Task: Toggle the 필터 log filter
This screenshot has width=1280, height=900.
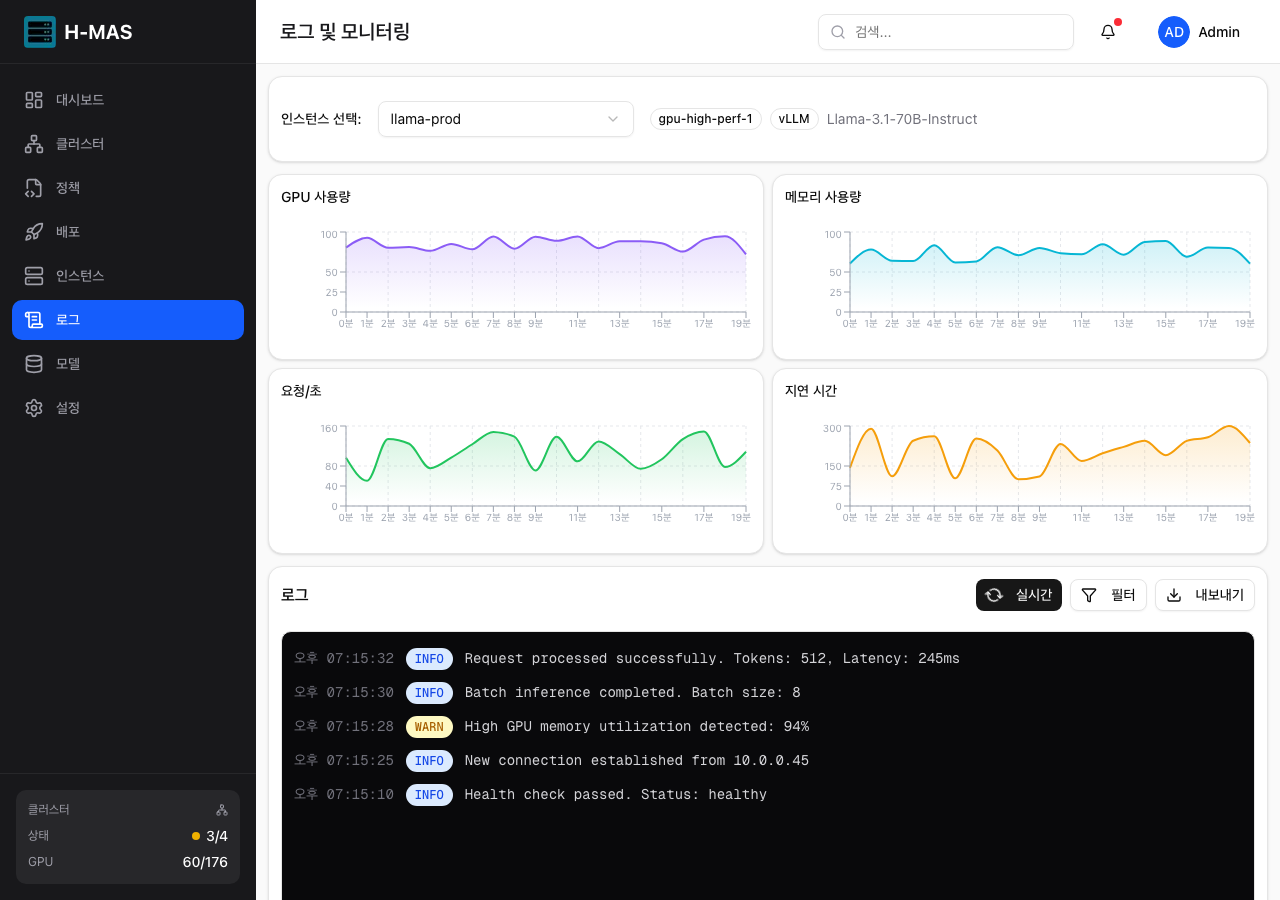Action: click(1108, 594)
